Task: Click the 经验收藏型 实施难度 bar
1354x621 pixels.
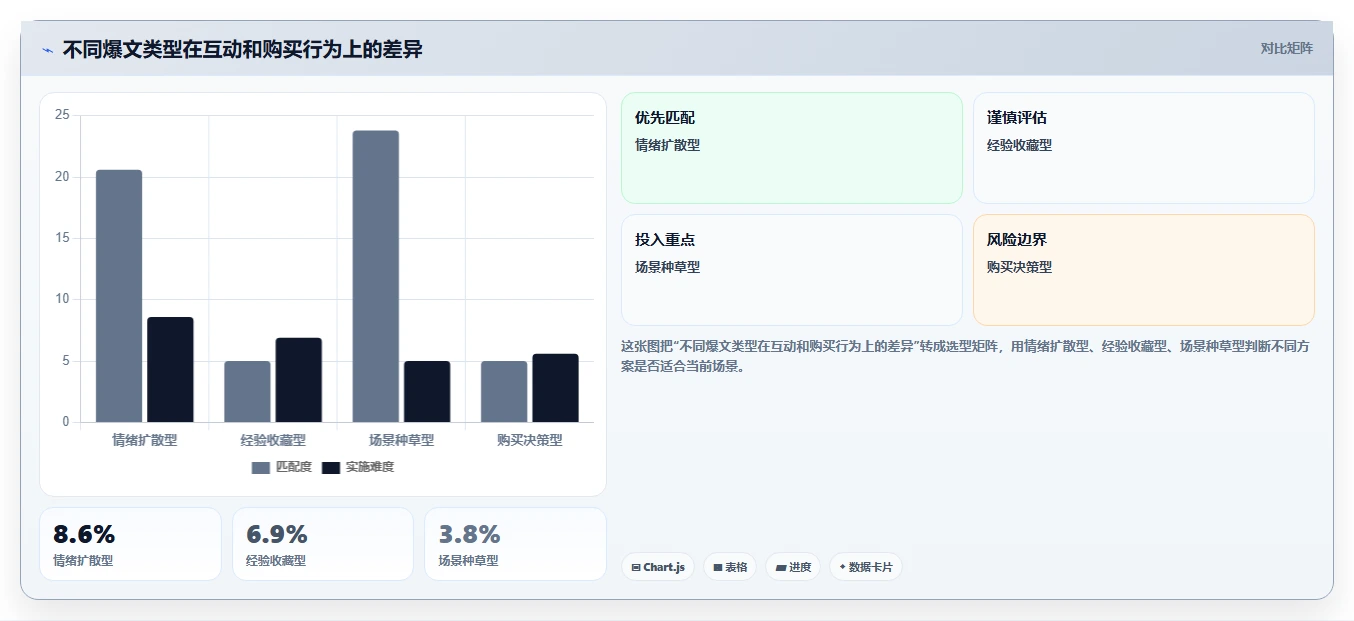Action: click(x=299, y=380)
